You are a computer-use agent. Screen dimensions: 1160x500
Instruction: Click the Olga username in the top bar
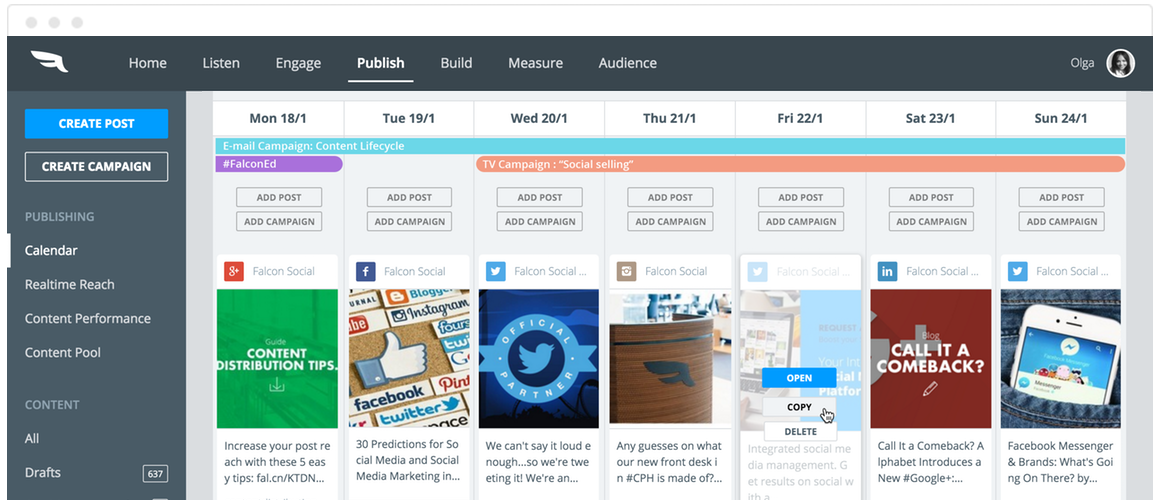pyautogui.click(x=1082, y=64)
